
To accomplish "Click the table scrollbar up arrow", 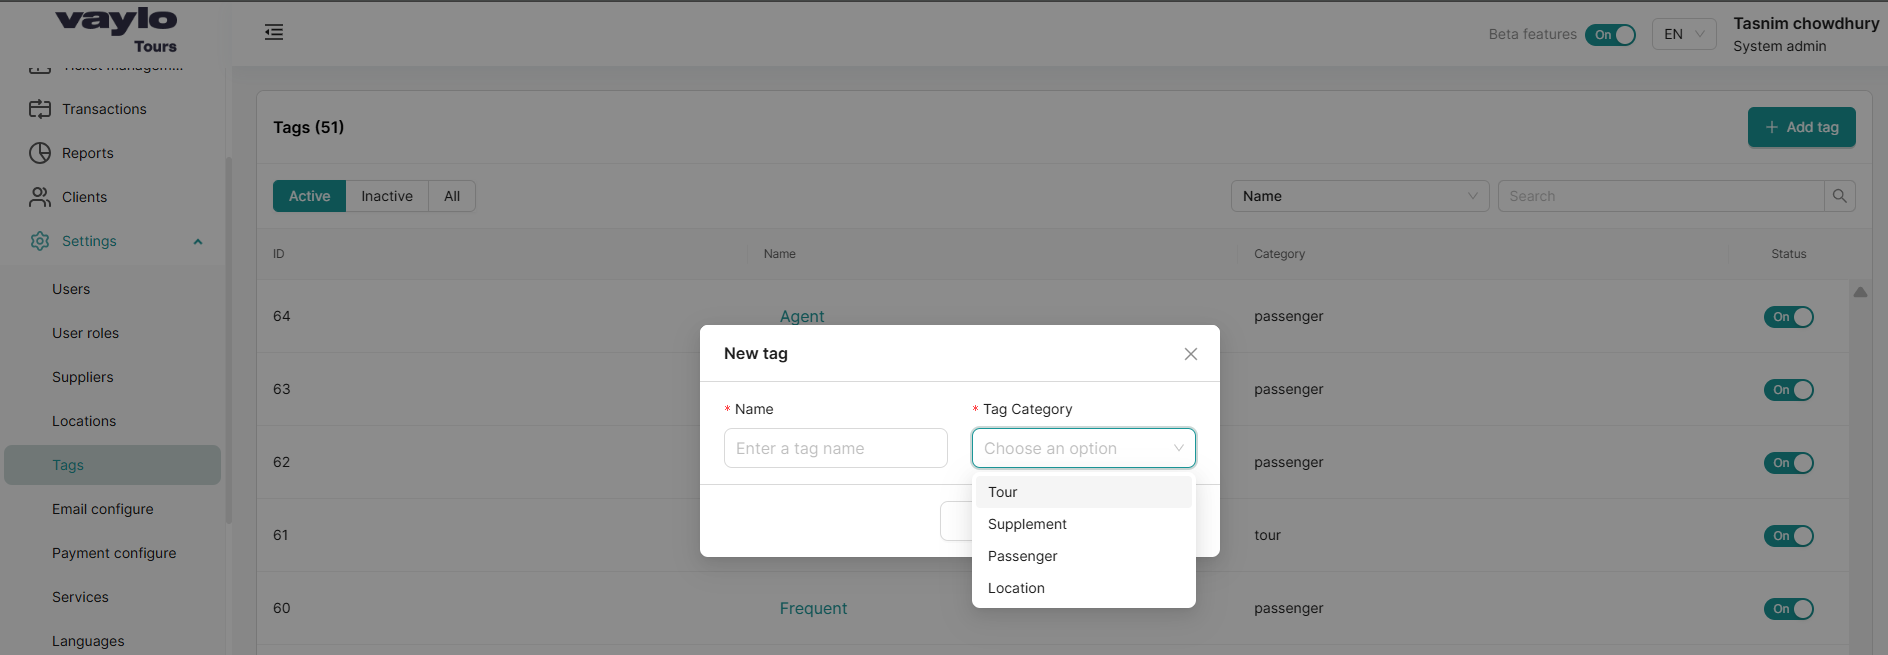I will coord(1860,292).
